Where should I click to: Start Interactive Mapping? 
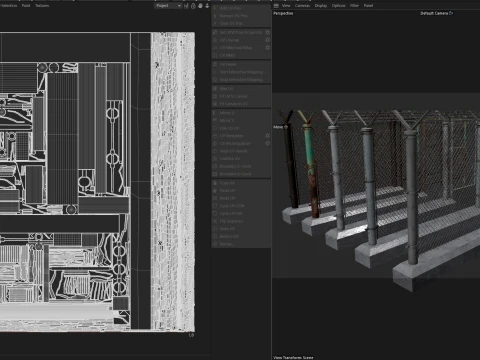241,72
